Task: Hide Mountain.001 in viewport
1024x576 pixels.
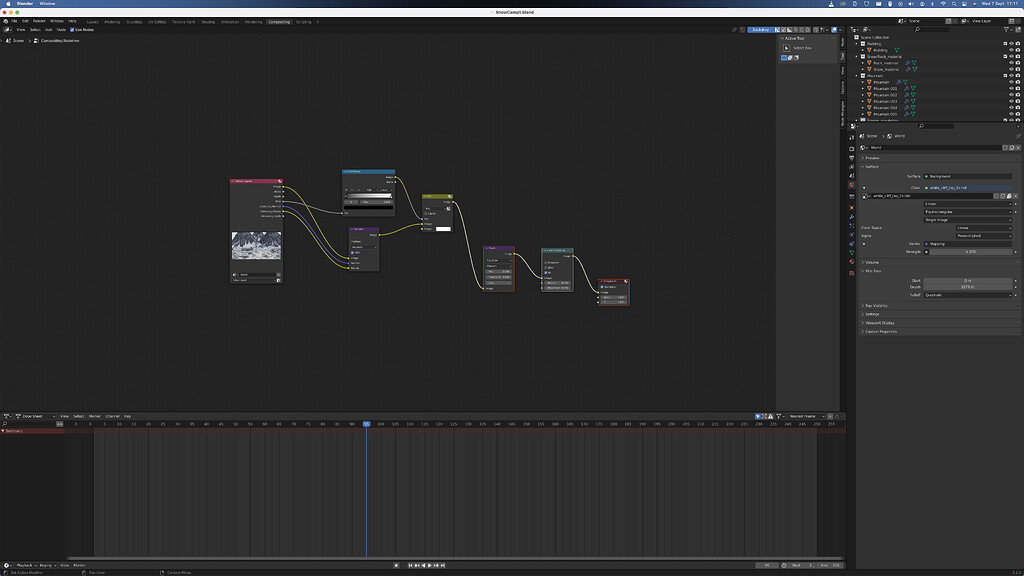Action: [1011, 88]
